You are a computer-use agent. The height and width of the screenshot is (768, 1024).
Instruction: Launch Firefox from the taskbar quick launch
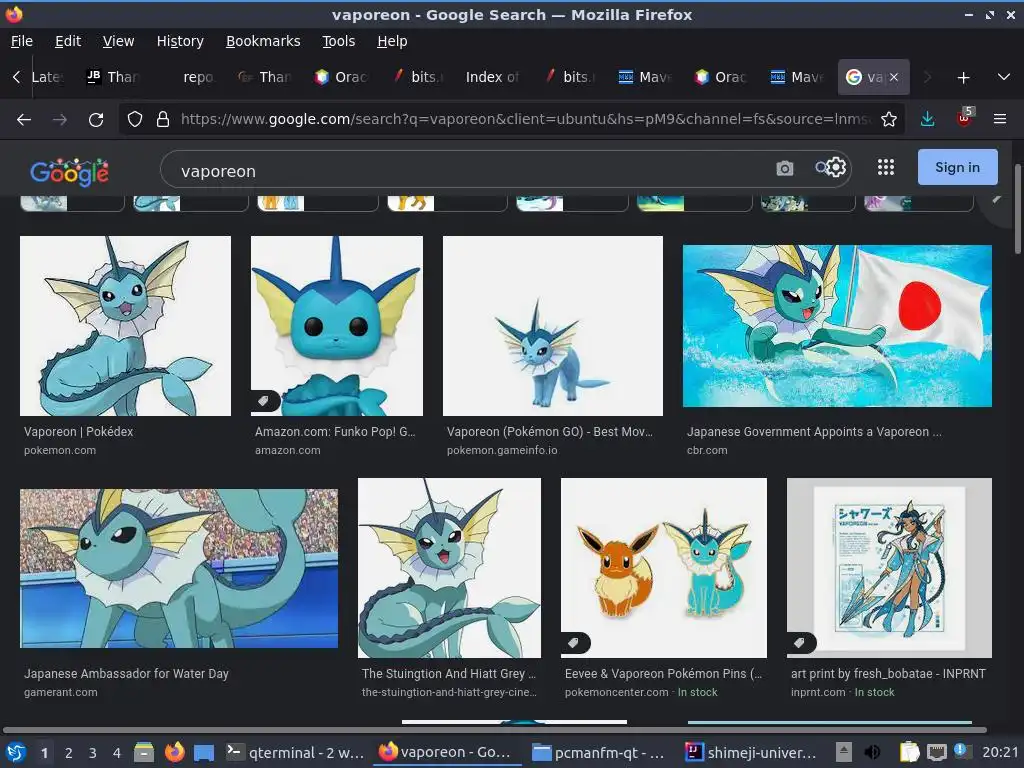[174, 752]
